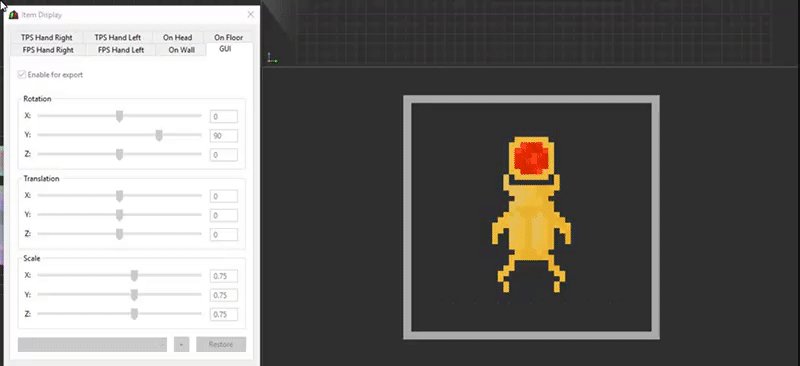Viewport: 800px width, 366px height.
Task: Click the Restore button
Action: click(x=221, y=345)
